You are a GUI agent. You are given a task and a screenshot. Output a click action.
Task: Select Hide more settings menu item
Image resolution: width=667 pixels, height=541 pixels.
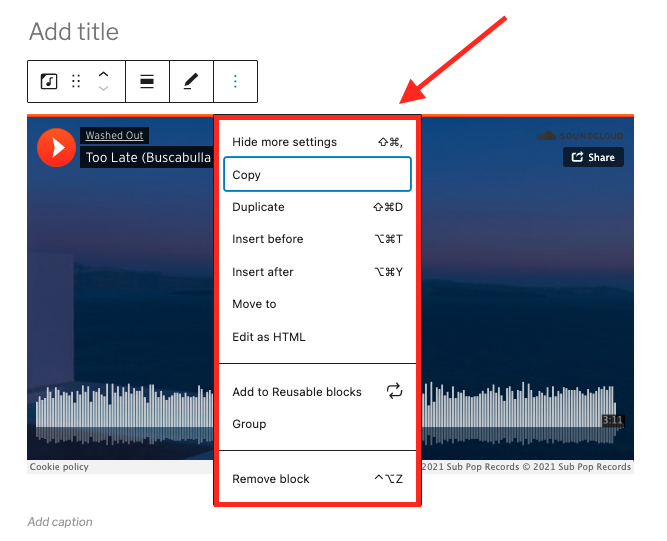point(317,142)
